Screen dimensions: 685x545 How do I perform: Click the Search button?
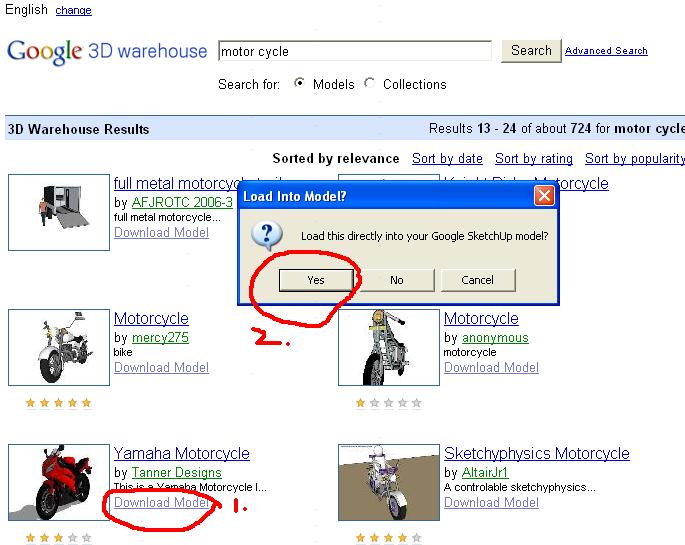(x=531, y=51)
